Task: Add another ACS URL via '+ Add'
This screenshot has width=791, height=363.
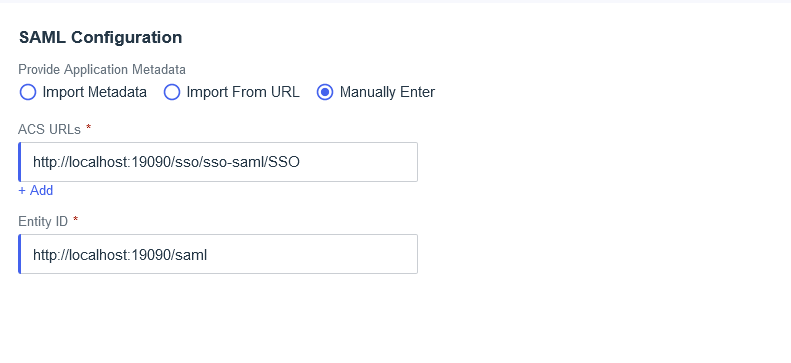Action: (35, 190)
